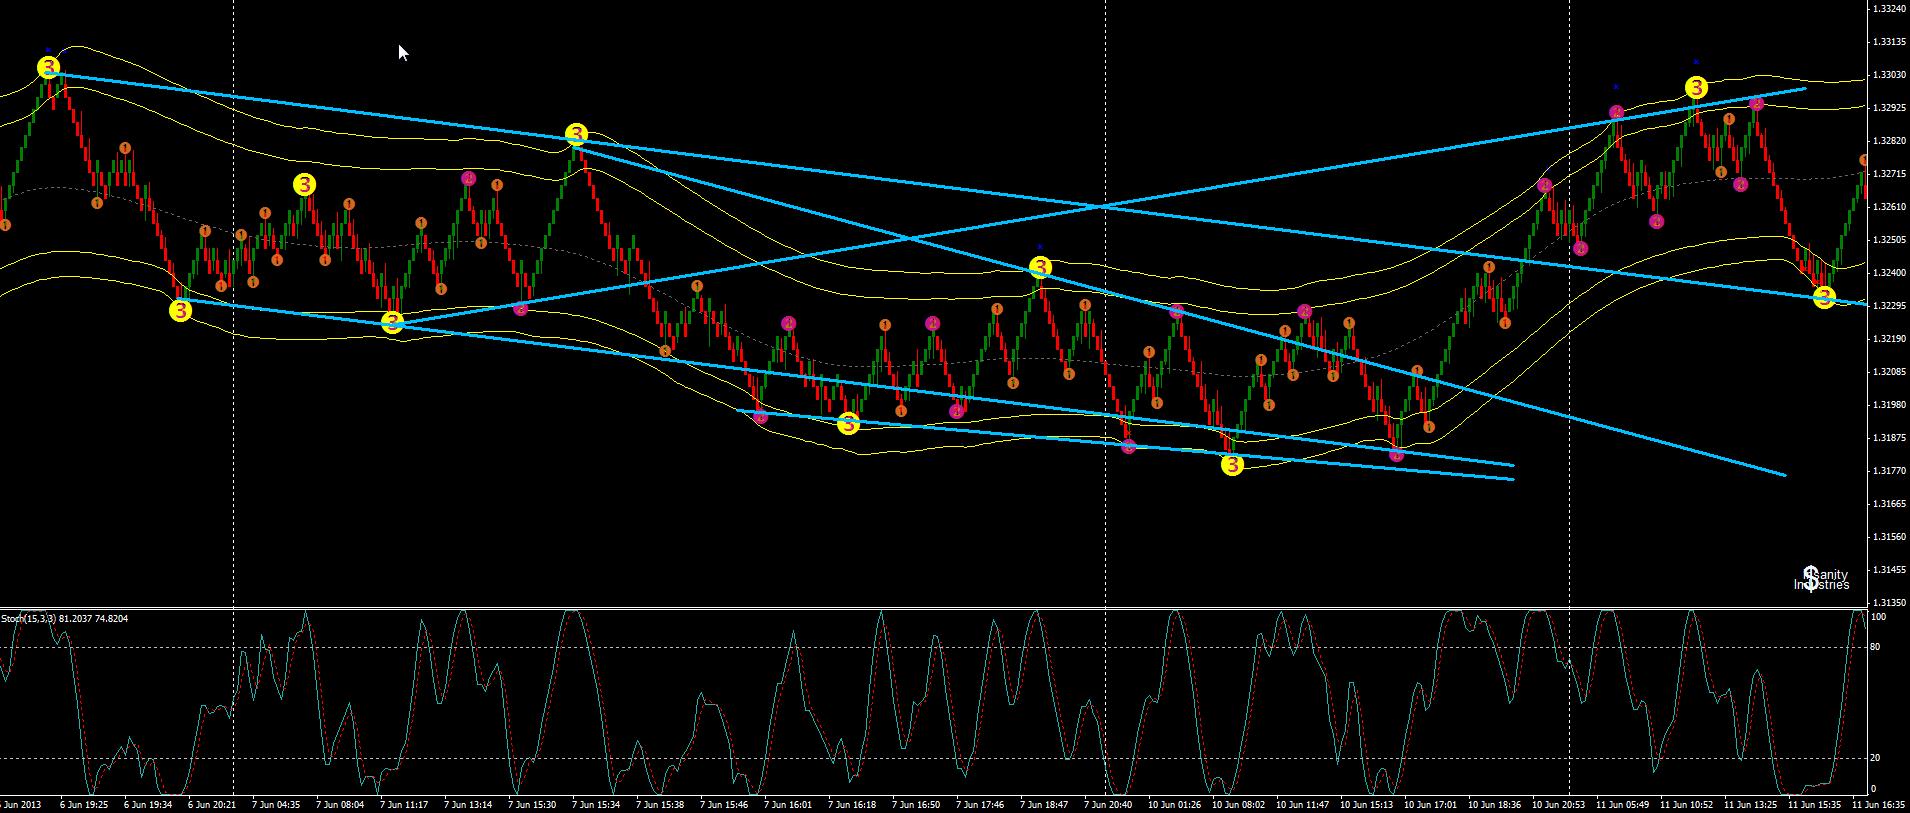Click the yellow 3 marker at the lowest trough near 1.31770

coord(1232,464)
